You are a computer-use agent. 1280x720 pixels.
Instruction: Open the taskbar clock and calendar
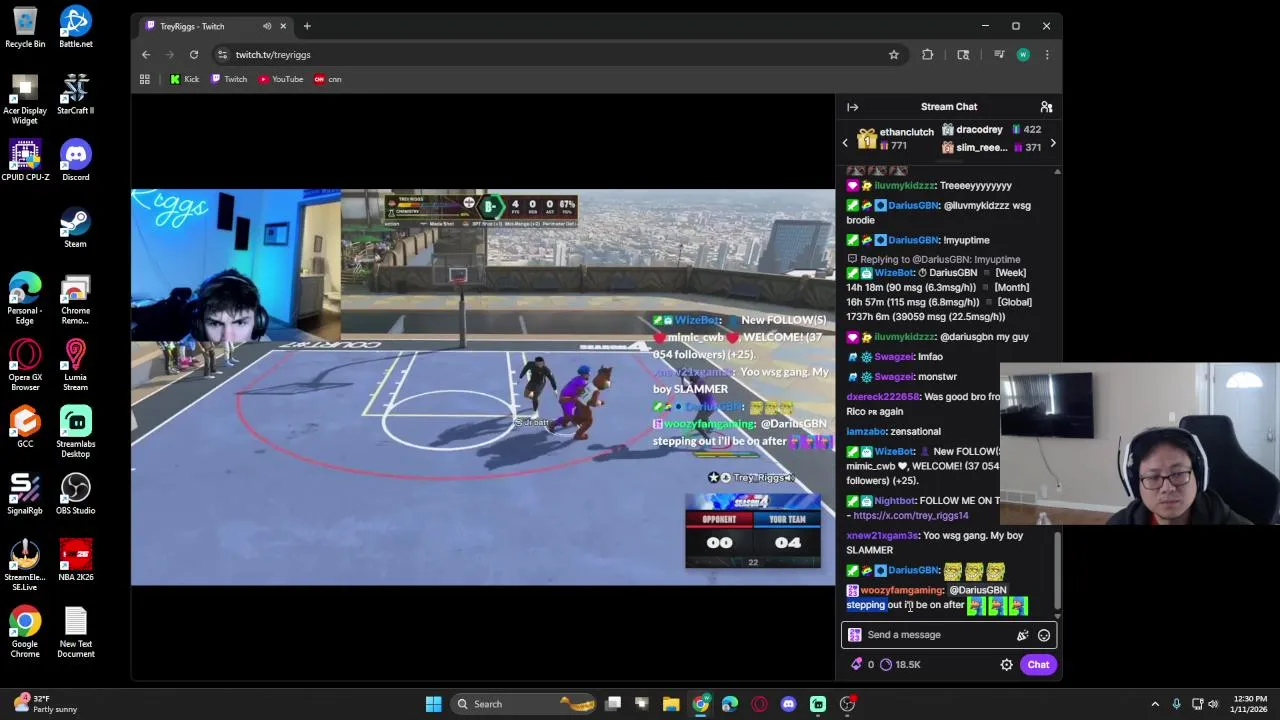tap(1249, 704)
